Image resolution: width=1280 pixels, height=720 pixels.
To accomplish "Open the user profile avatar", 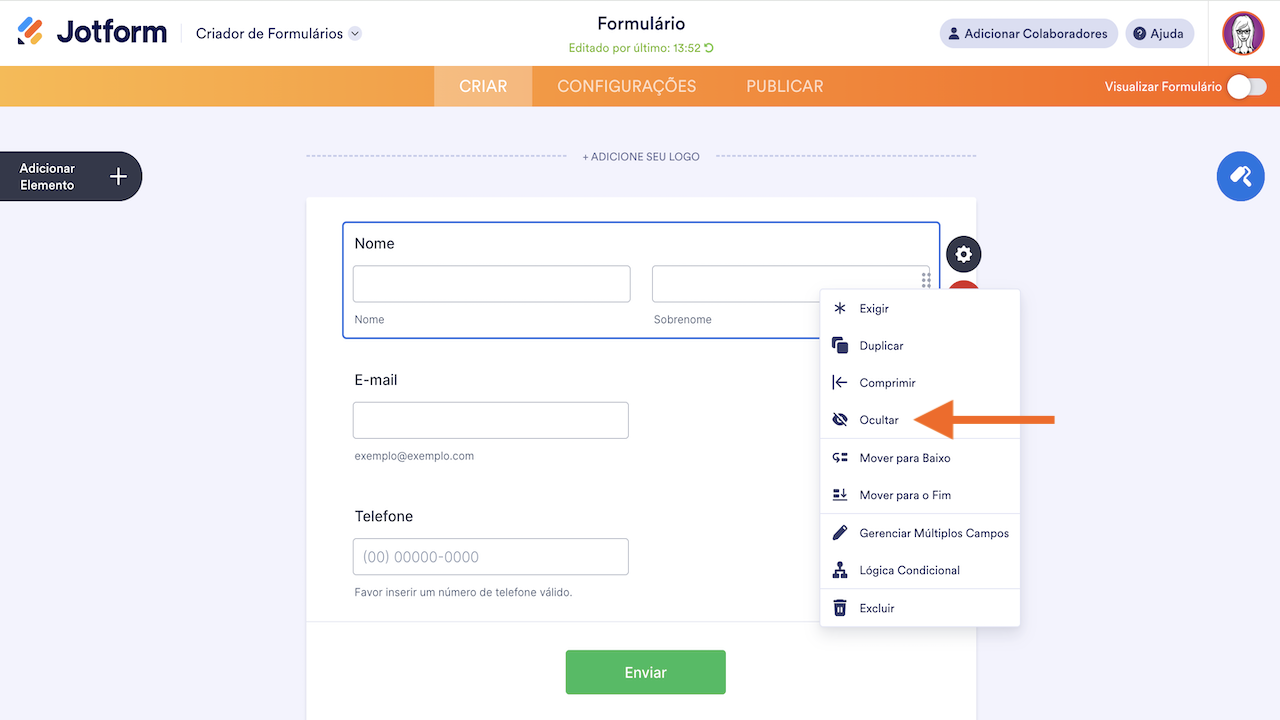I will point(1243,33).
